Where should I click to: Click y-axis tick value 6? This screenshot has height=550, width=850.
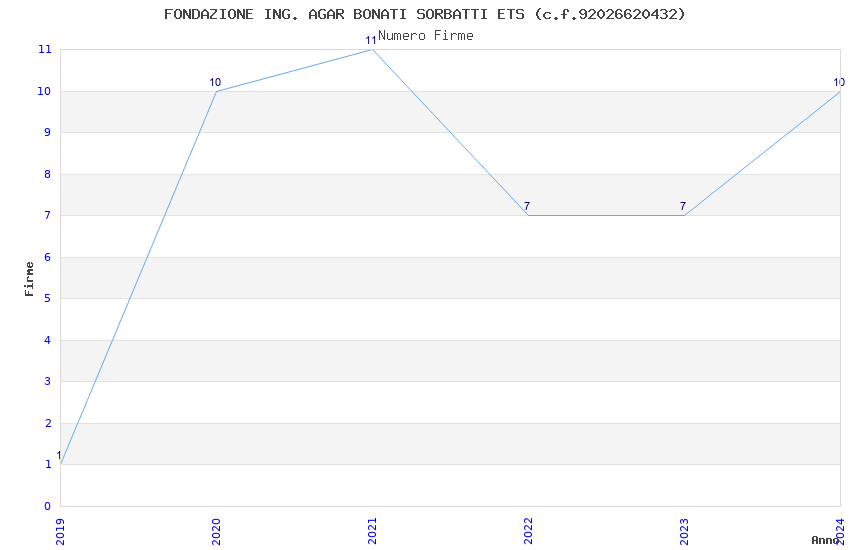[48, 257]
